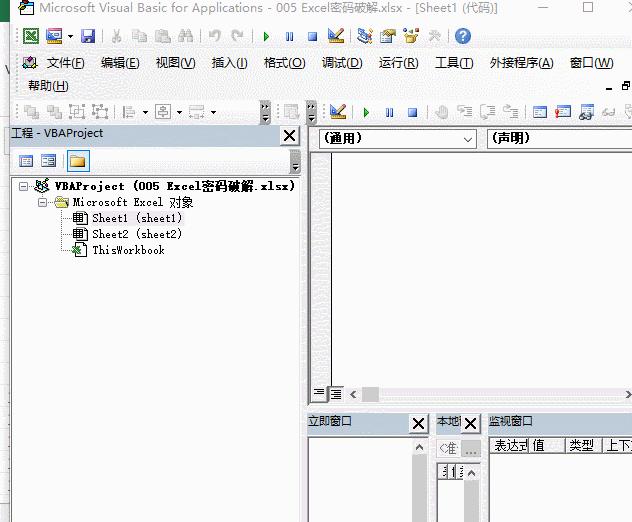
Task: Click the Send to Back toolbar icon
Action: click(54, 112)
